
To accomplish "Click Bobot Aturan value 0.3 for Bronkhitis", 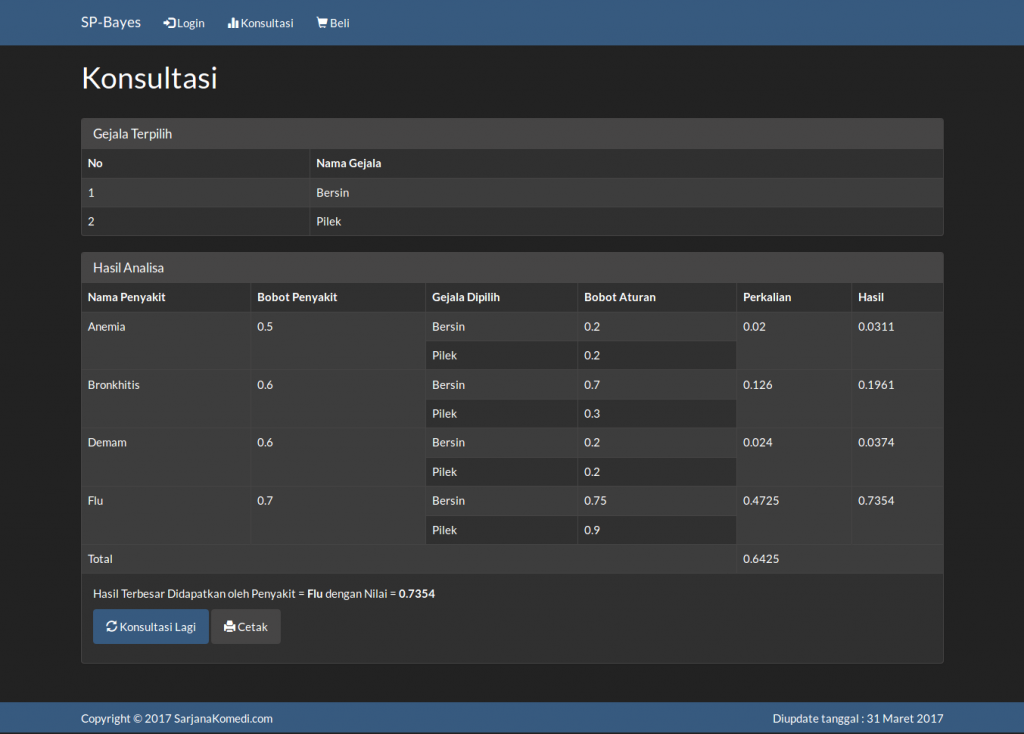I will tap(592, 413).
